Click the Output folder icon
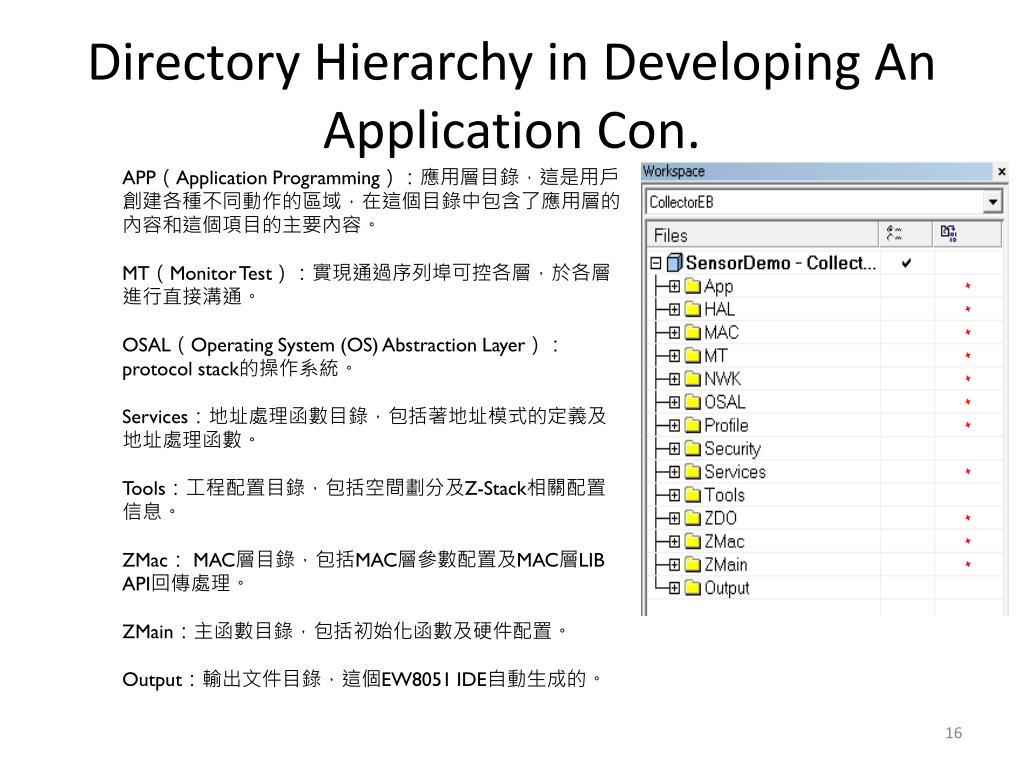The width and height of the screenshot is (1024, 768). 692,588
